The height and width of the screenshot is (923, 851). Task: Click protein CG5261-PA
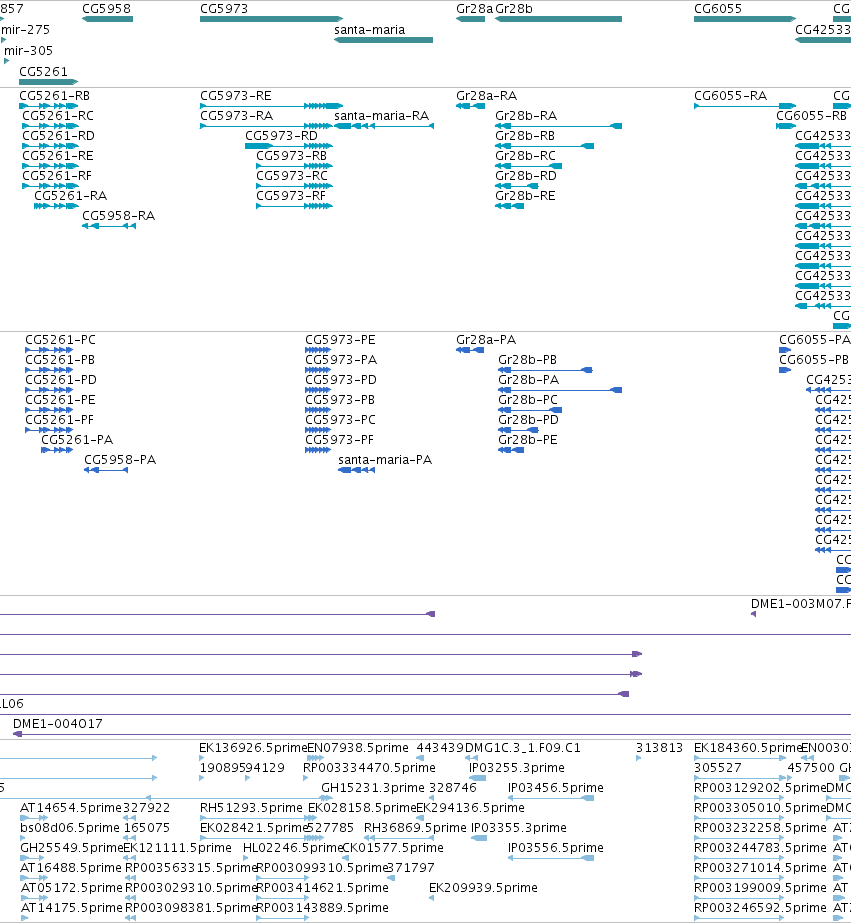pyautogui.click(x=77, y=440)
